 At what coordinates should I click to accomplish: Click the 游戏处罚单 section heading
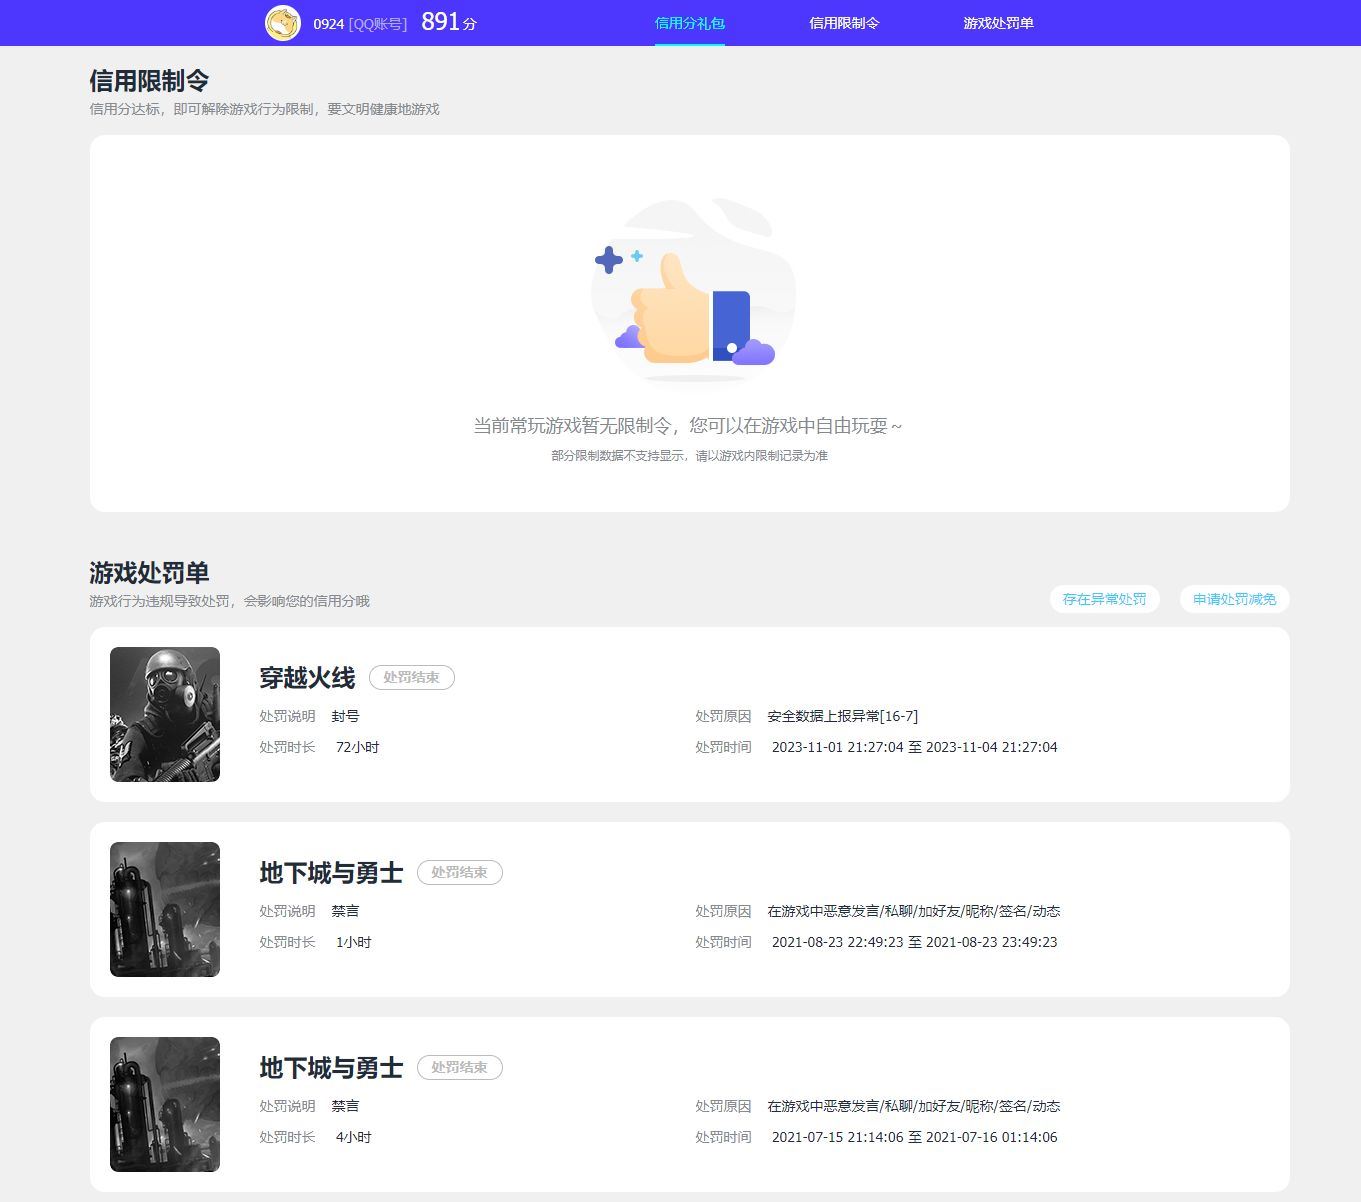[x=151, y=574]
